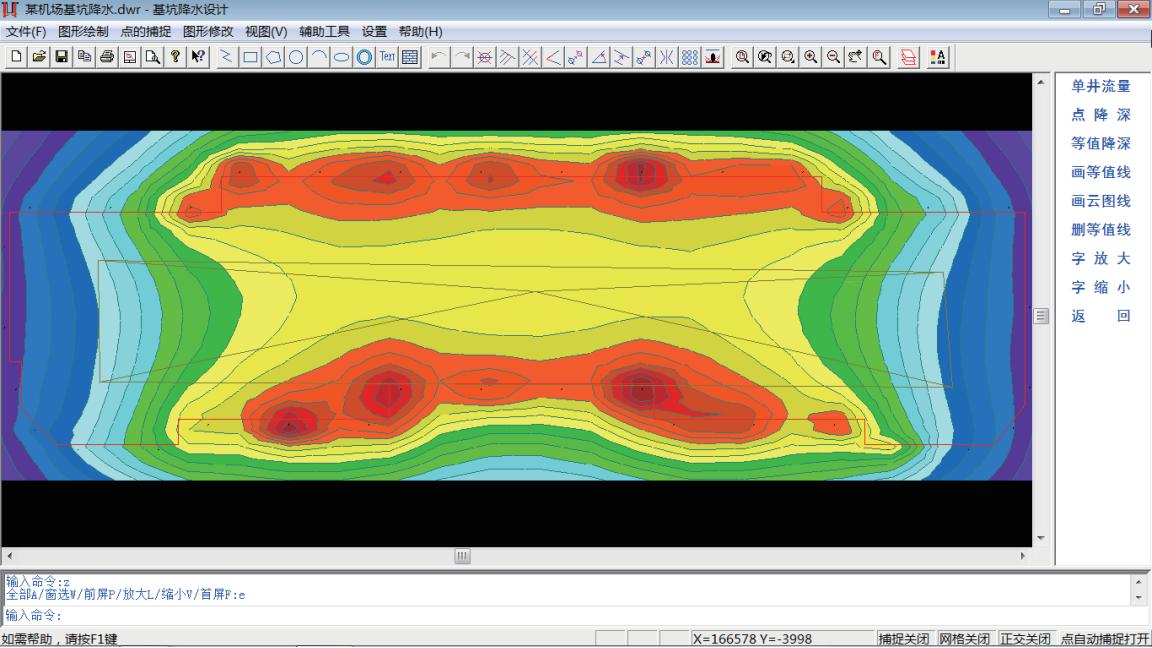Open the 文件(F) menu

(26, 32)
